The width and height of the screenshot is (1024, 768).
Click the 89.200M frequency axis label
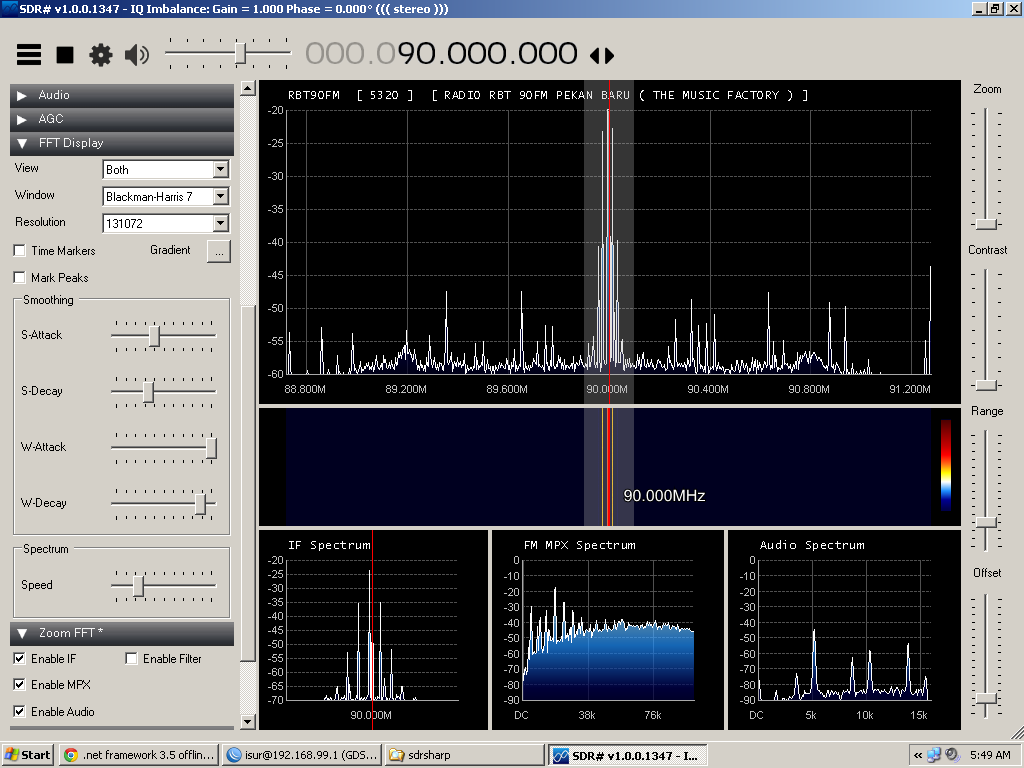(406, 389)
